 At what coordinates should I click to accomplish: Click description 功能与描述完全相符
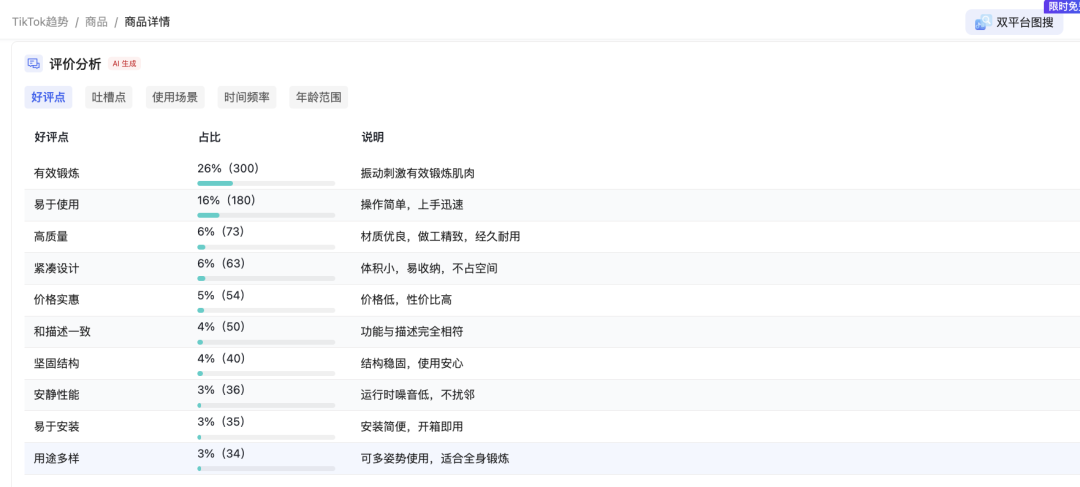pos(412,332)
